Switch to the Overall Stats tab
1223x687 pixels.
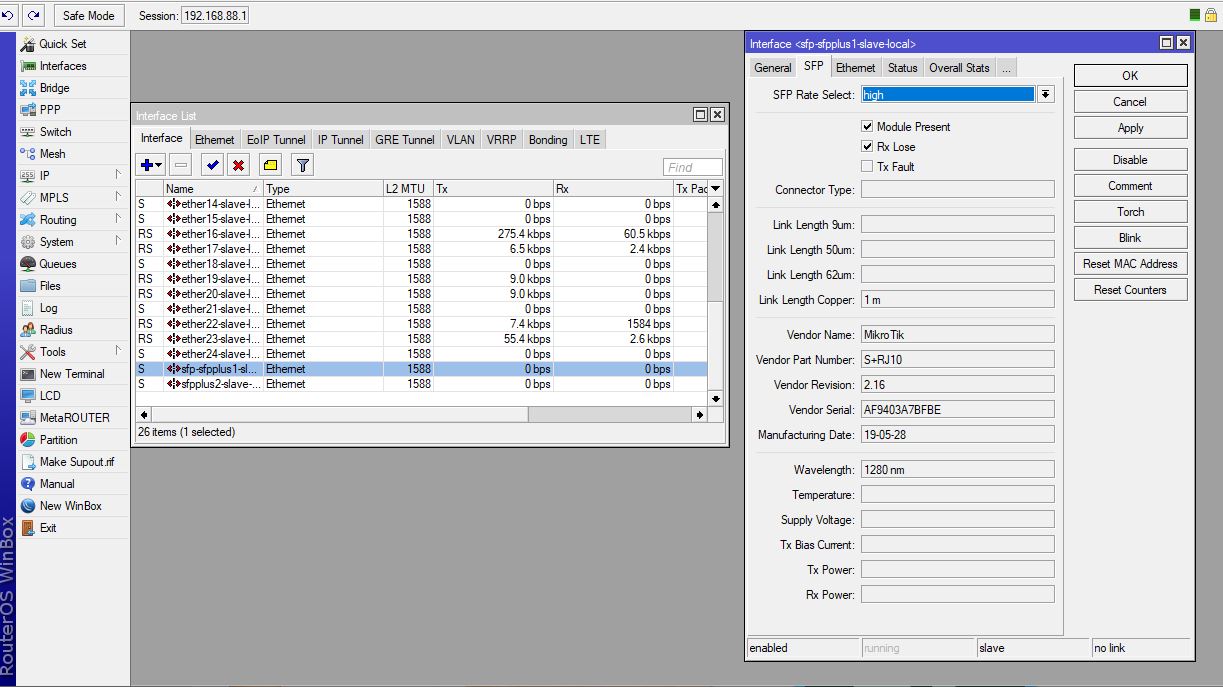958,68
